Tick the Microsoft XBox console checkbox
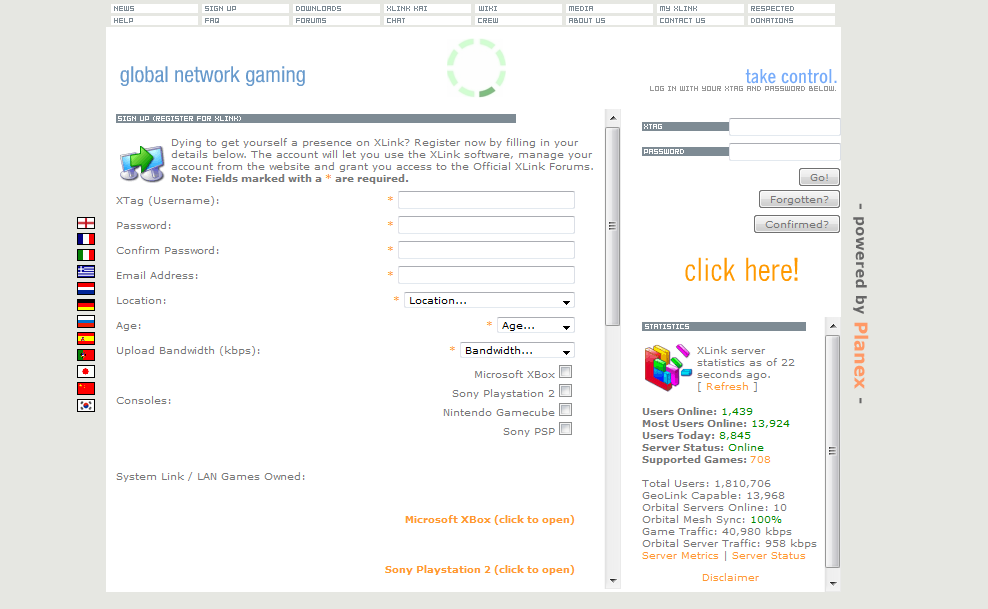Viewport: 988px width, 609px height. click(x=566, y=372)
